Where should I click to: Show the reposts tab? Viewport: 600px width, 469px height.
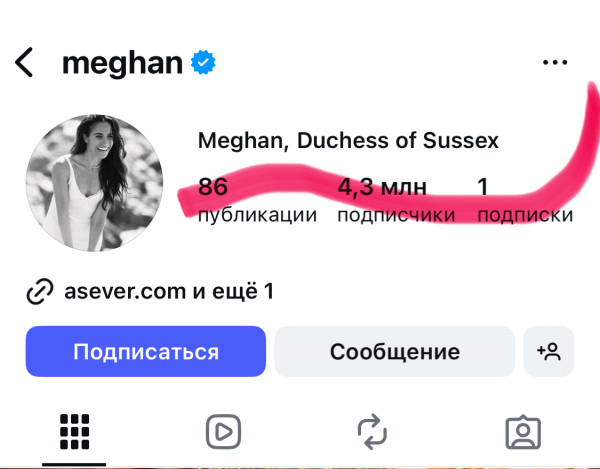pos(372,431)
